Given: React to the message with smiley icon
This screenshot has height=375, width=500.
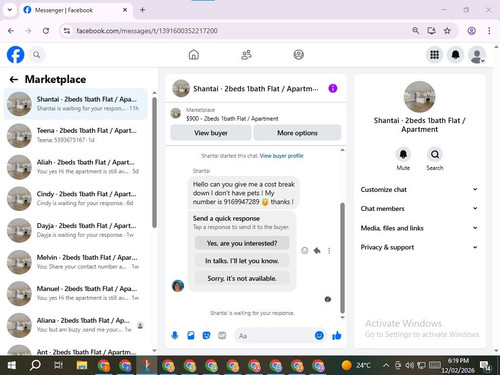Looking at the screenshot, I should tap(305, 250).
